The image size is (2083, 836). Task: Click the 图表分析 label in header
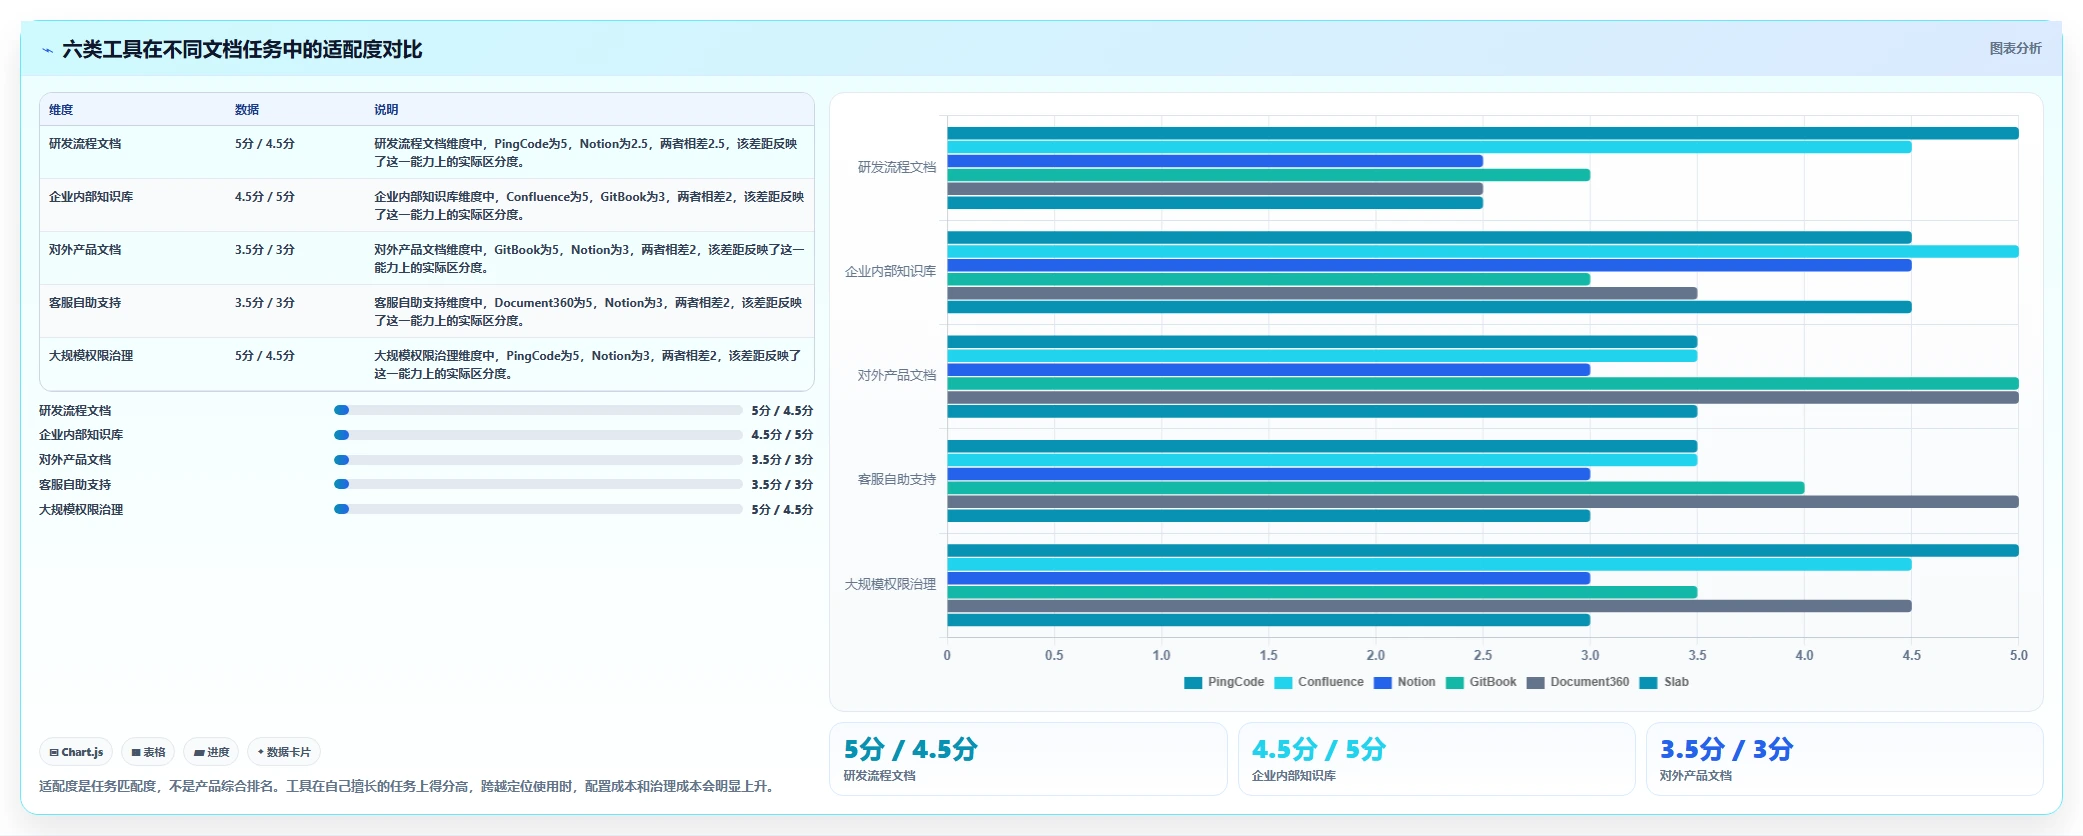click(2015, 48)
